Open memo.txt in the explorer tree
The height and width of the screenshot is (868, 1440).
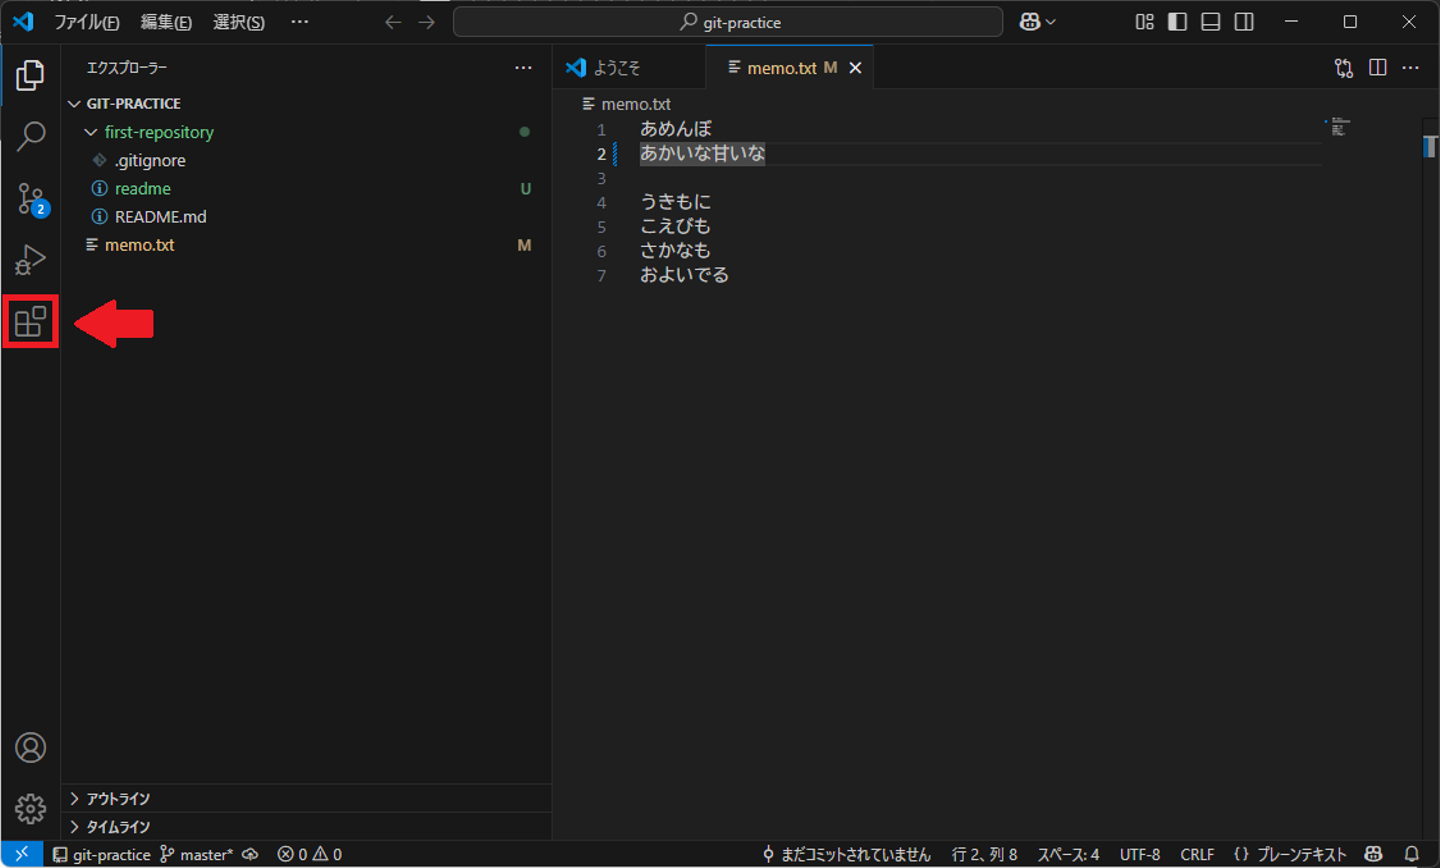point(140,245)
